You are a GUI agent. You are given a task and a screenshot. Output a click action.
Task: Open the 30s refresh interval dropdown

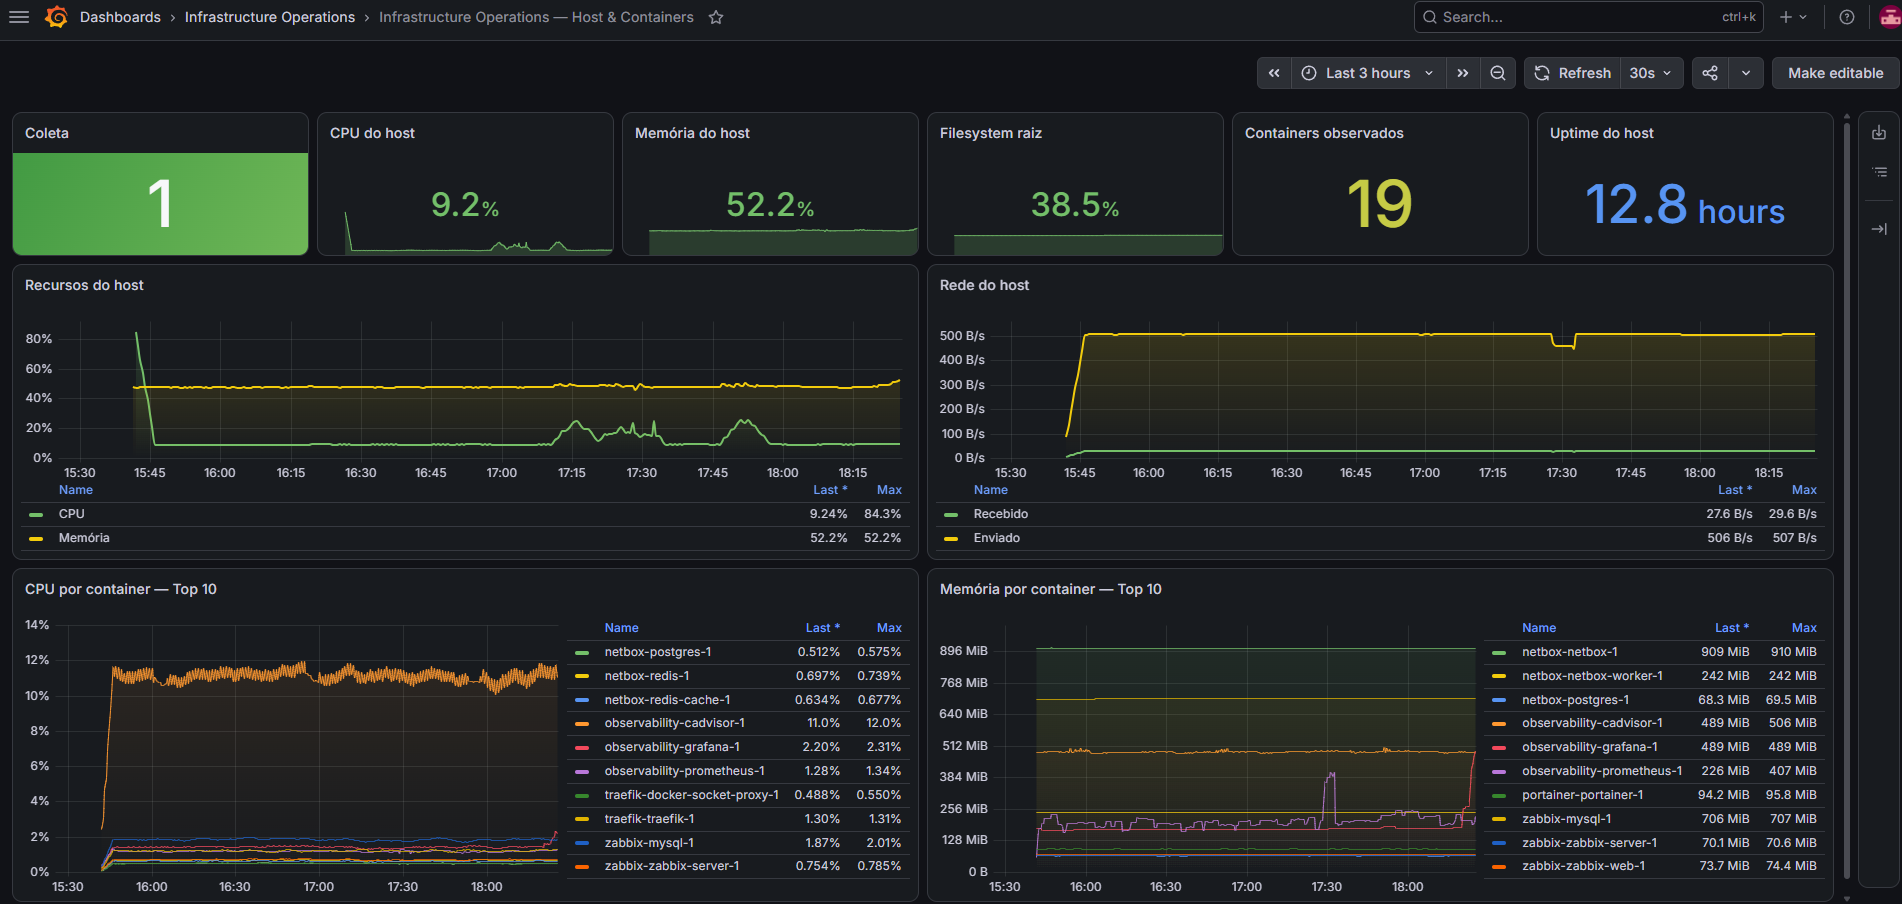(x=1651, y=73)
